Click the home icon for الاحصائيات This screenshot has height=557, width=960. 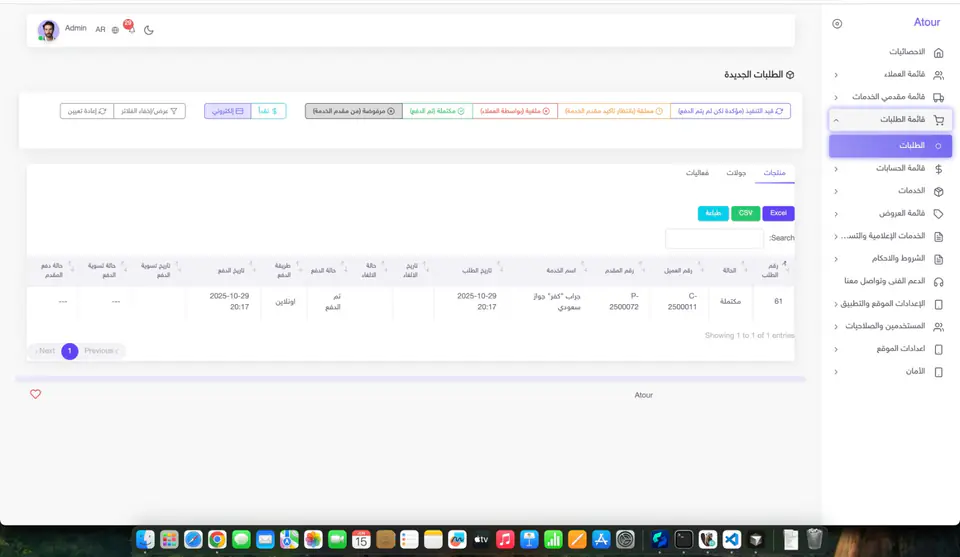coord(938,53)
